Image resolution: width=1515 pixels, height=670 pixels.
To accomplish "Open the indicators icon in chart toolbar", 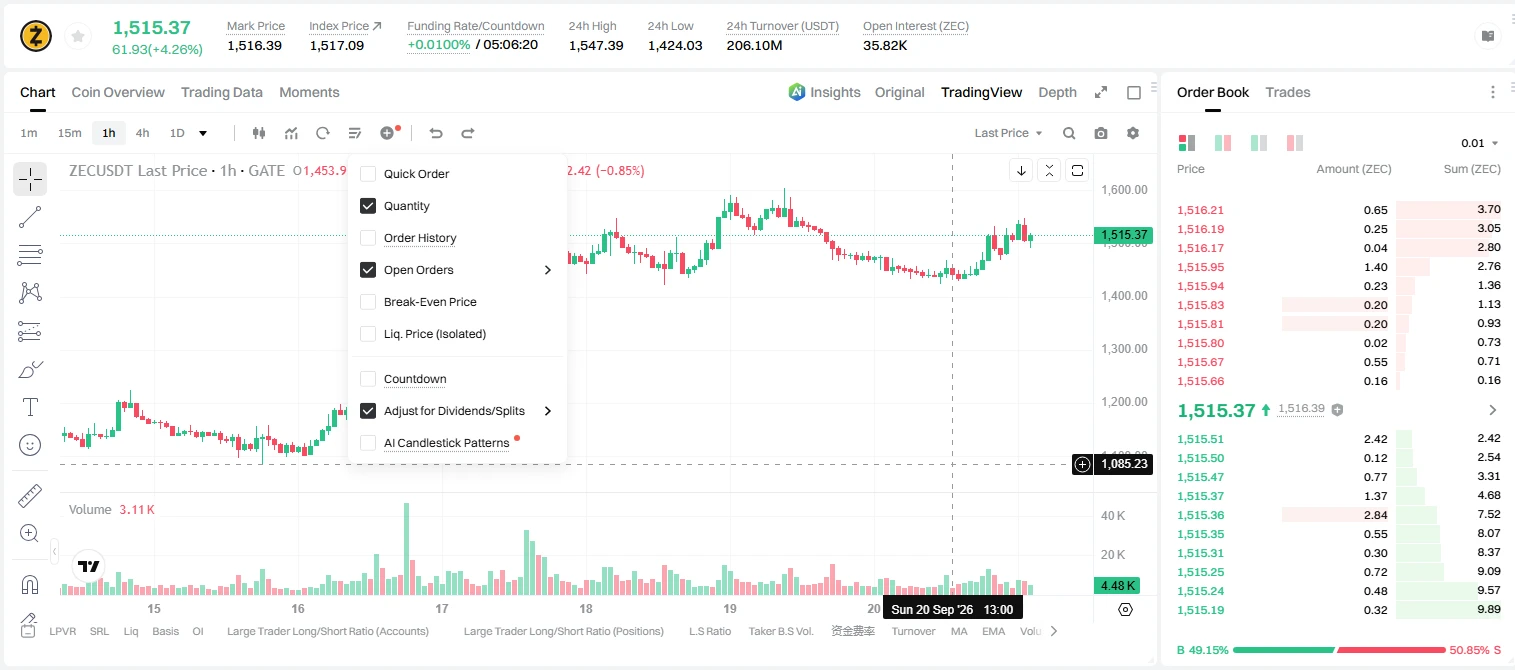I will [x=291, y=133].
